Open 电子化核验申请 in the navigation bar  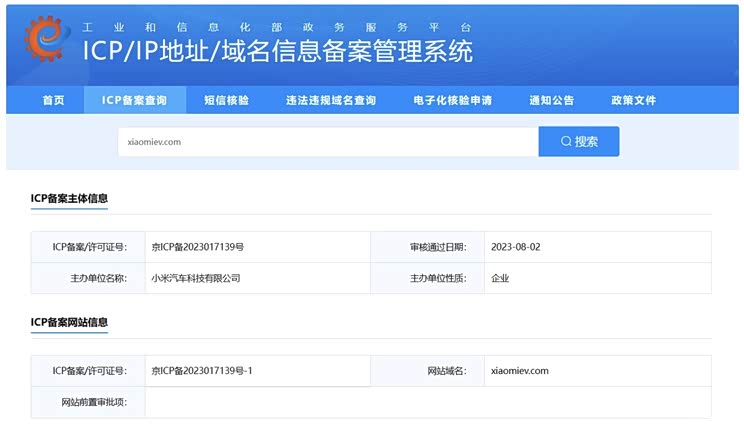click(452, 100)
